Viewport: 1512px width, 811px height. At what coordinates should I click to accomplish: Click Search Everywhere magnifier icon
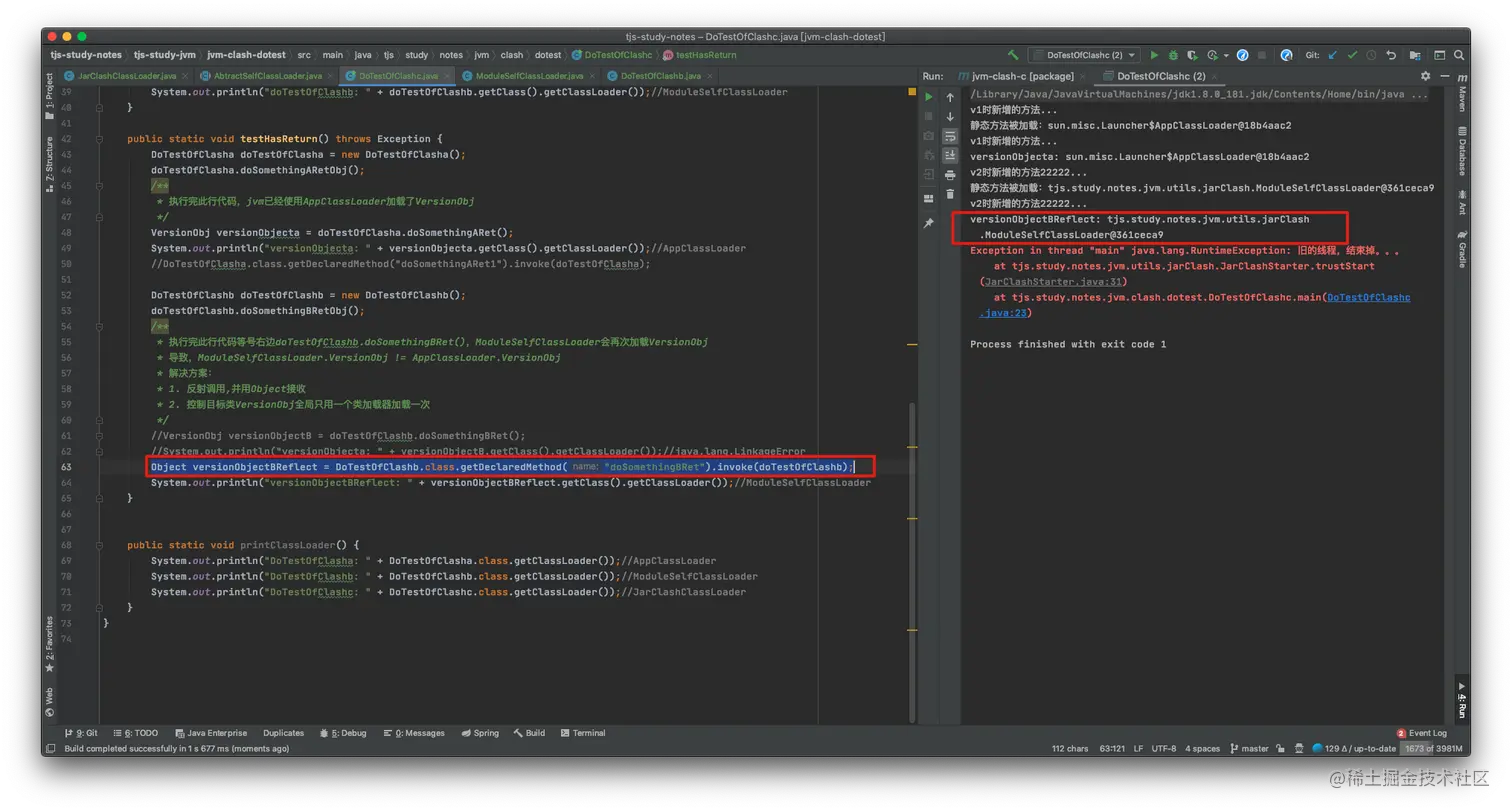(x=1457, y=55)
